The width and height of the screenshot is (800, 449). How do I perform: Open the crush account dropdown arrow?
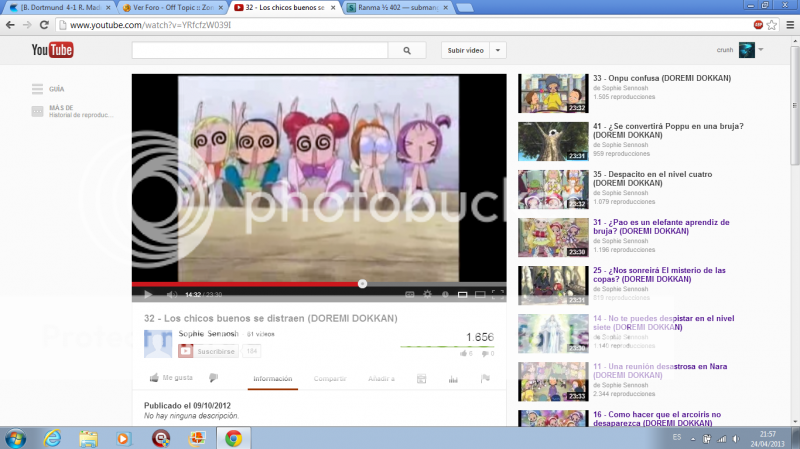click(761, 49)
